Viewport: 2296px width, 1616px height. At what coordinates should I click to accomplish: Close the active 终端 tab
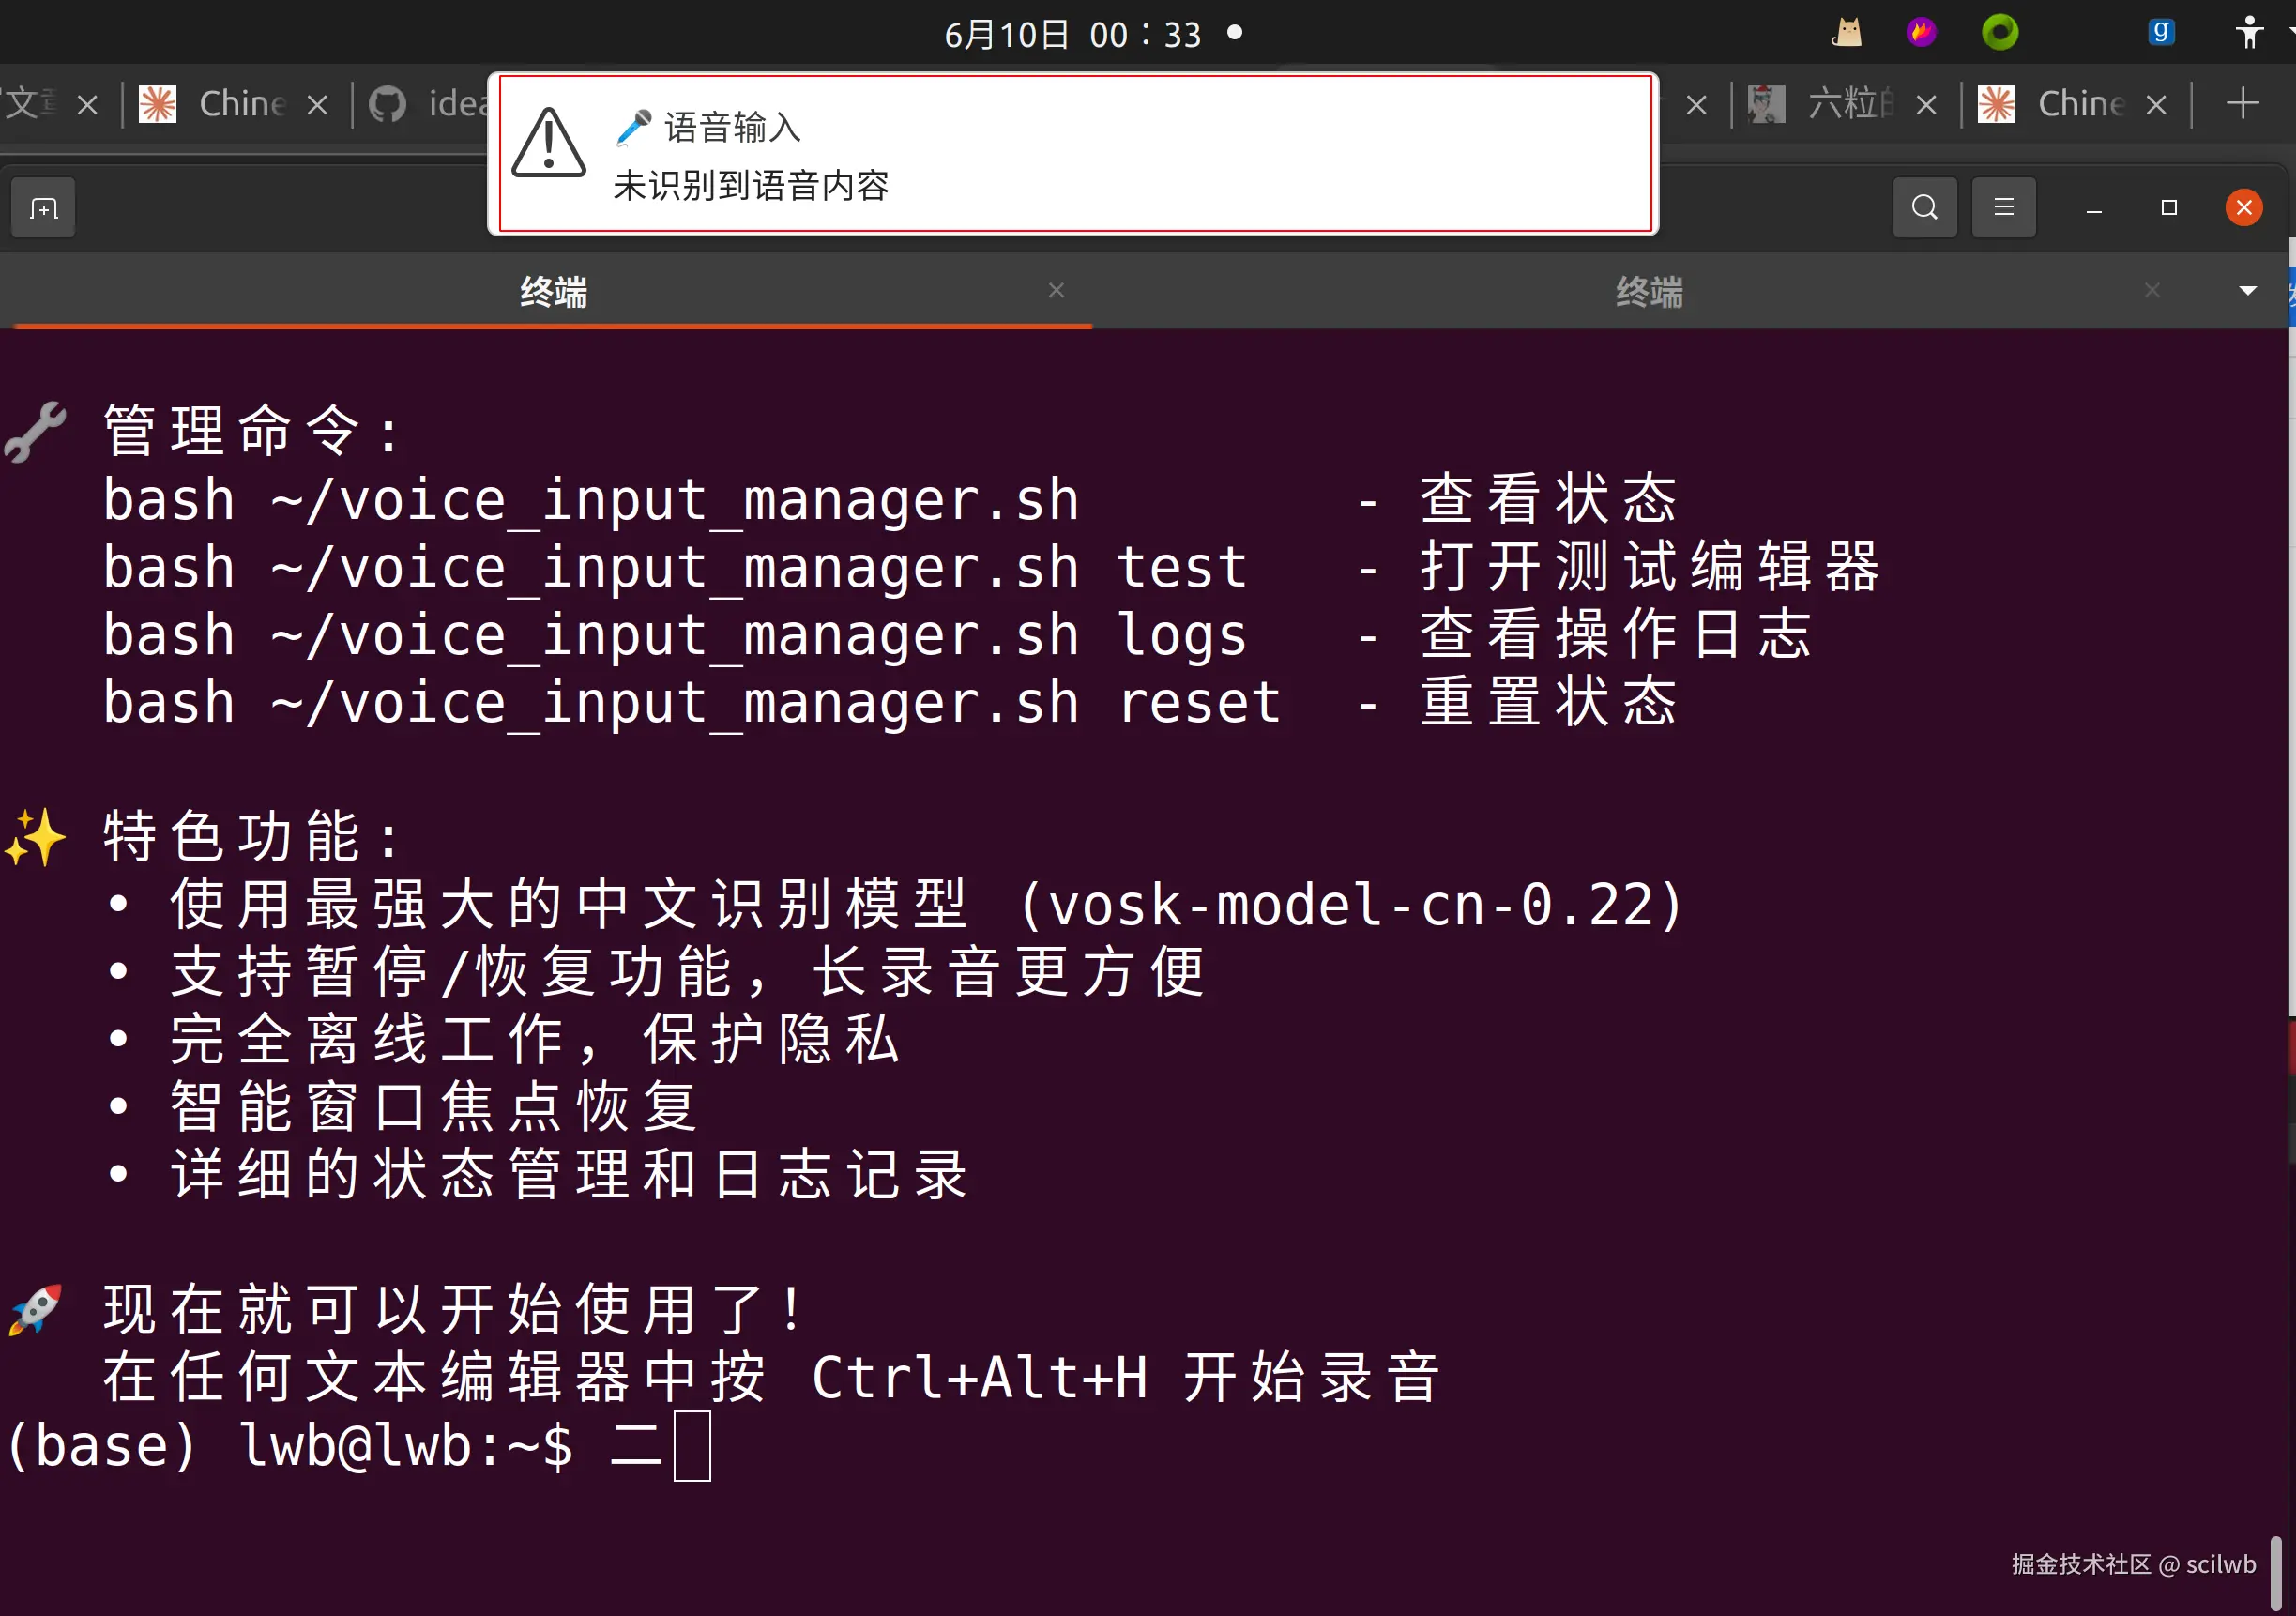pyautogui.click(x=1056, y=290)
